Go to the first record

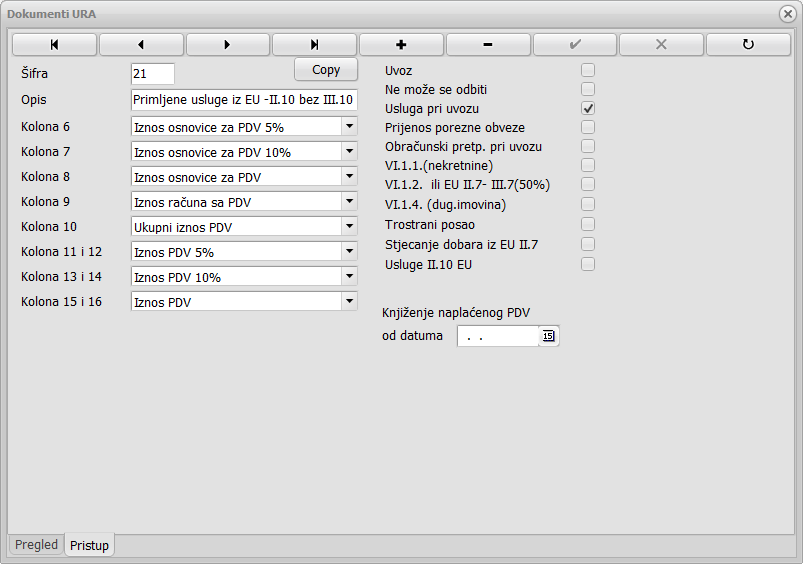[54, 45]
